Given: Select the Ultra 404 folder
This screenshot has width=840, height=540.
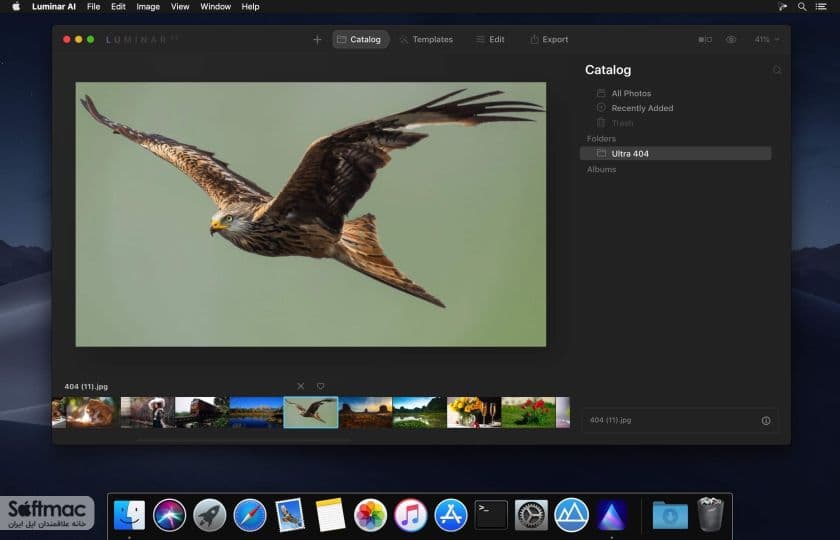Looking at the screenshot, I should (676, 154).
